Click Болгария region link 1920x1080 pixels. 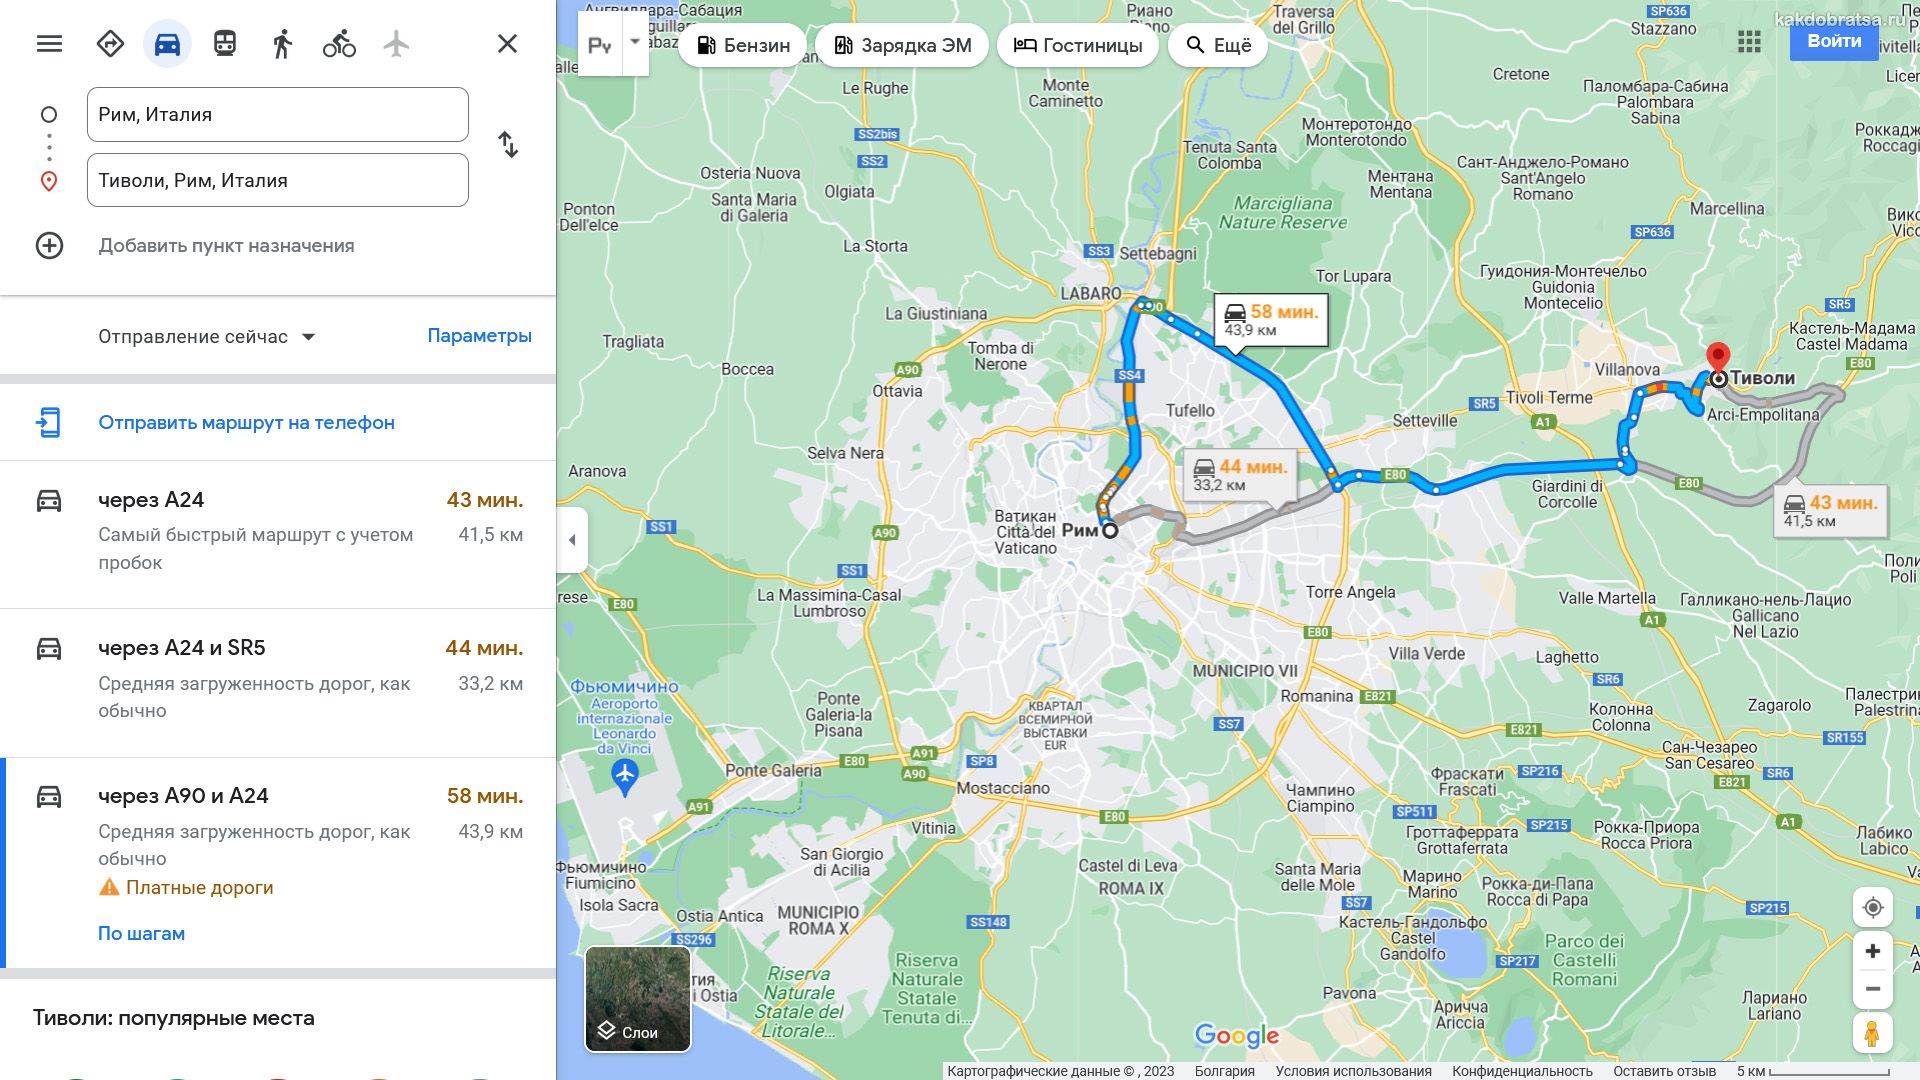pos(1224,1071)
